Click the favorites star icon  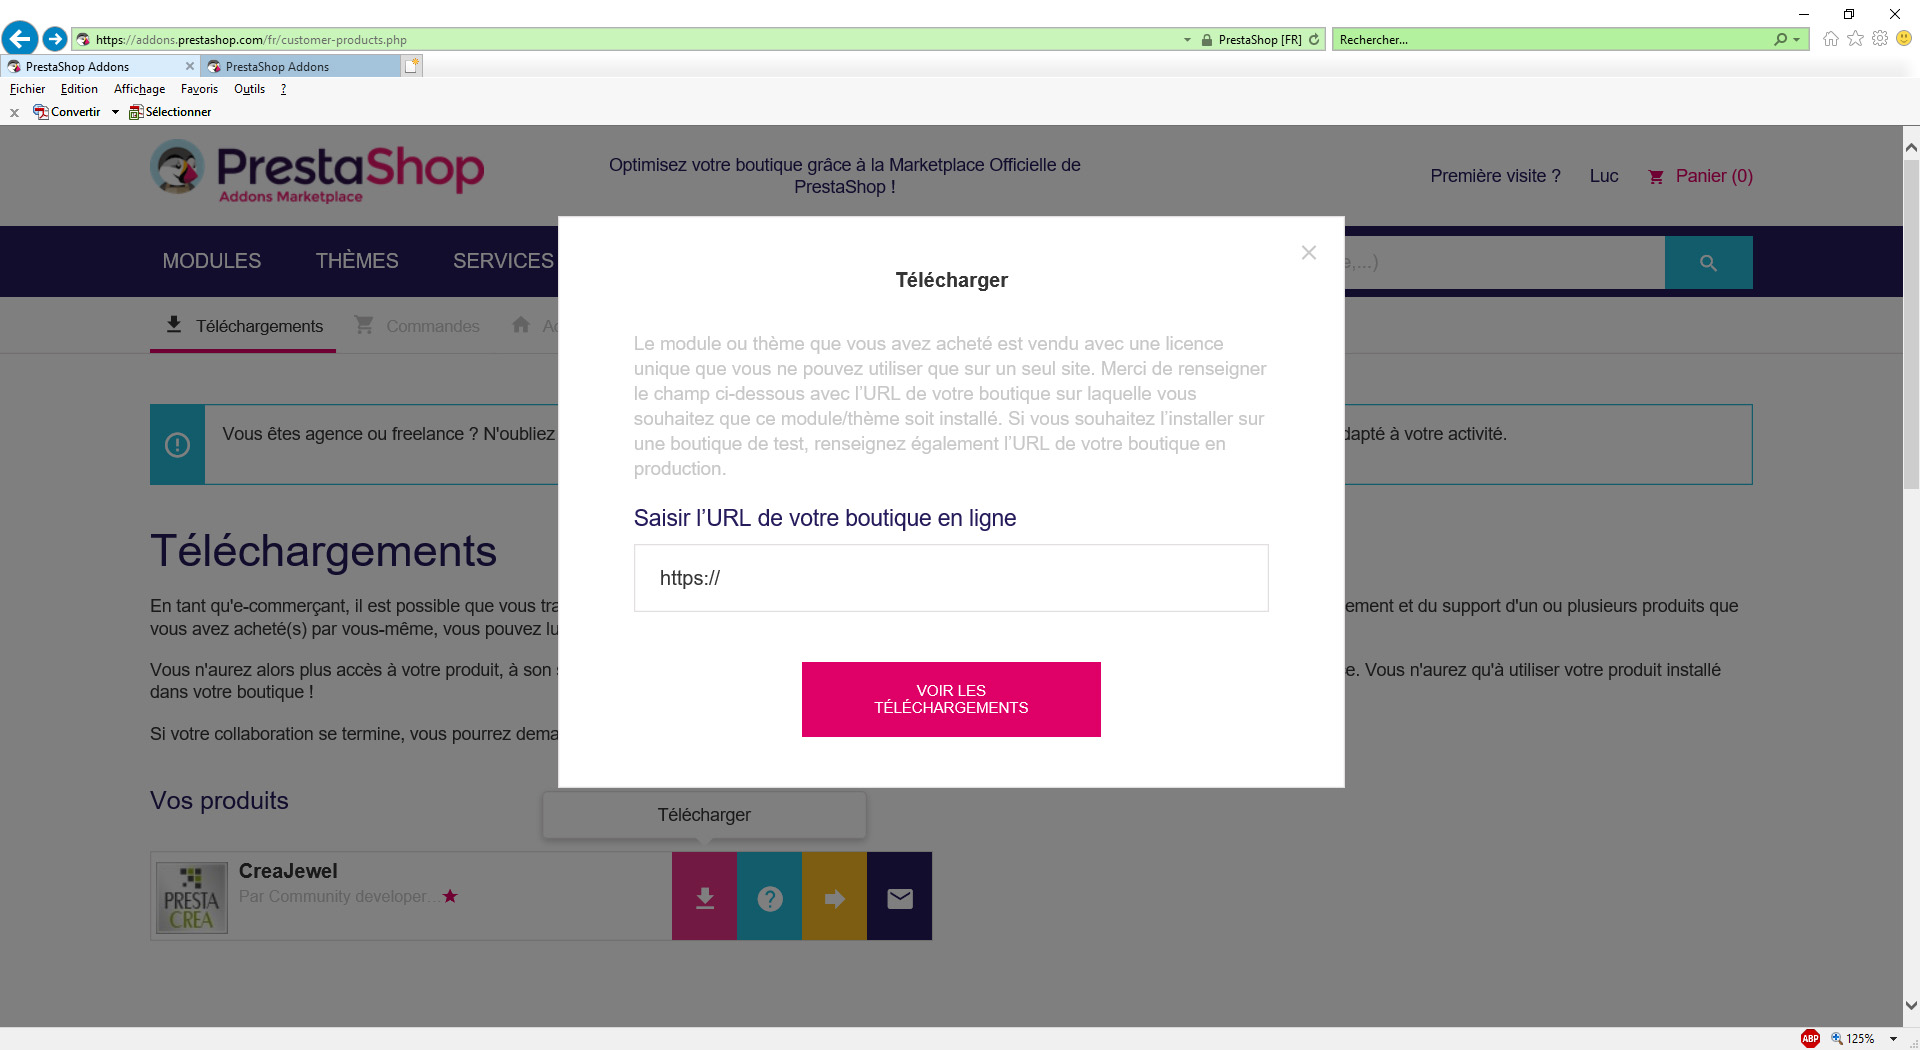coord(1856,39)
